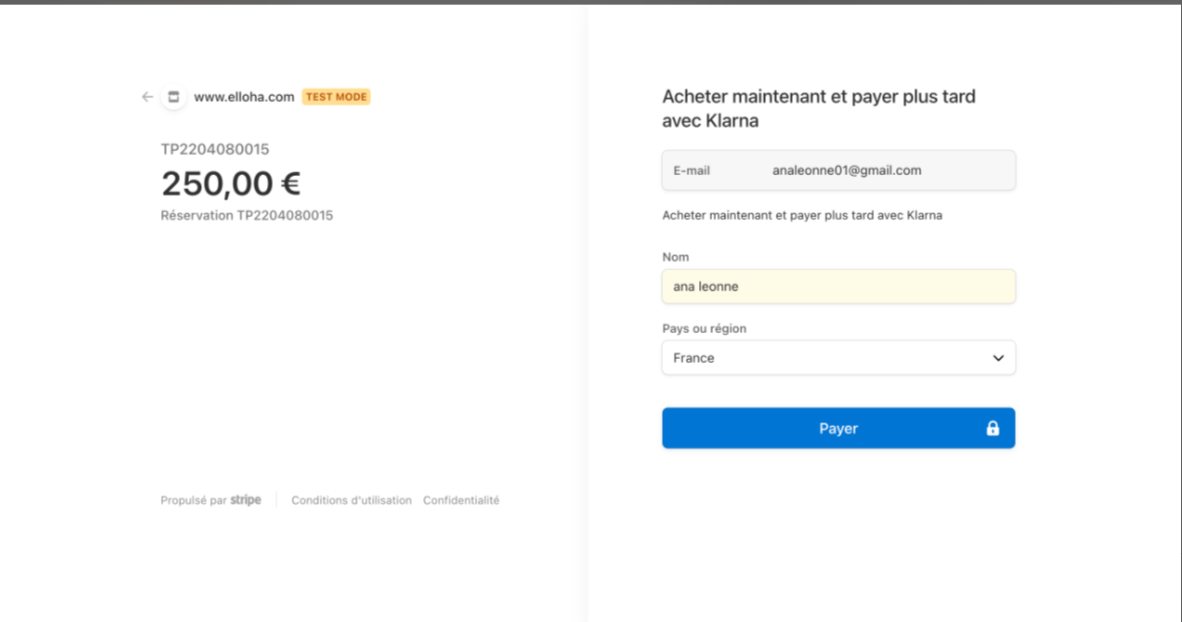Viewport: 1182px width, 622px height.
Task: Click the Propulsé par stripe link
Action: 210,500
